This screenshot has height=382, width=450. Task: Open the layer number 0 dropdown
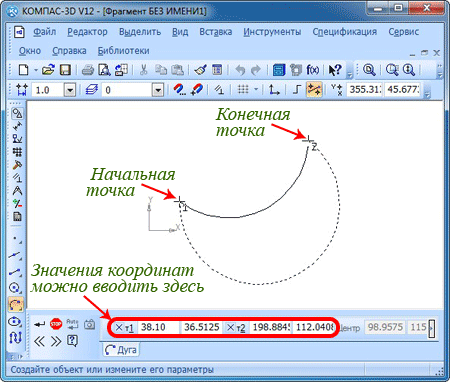click(158, 90)
